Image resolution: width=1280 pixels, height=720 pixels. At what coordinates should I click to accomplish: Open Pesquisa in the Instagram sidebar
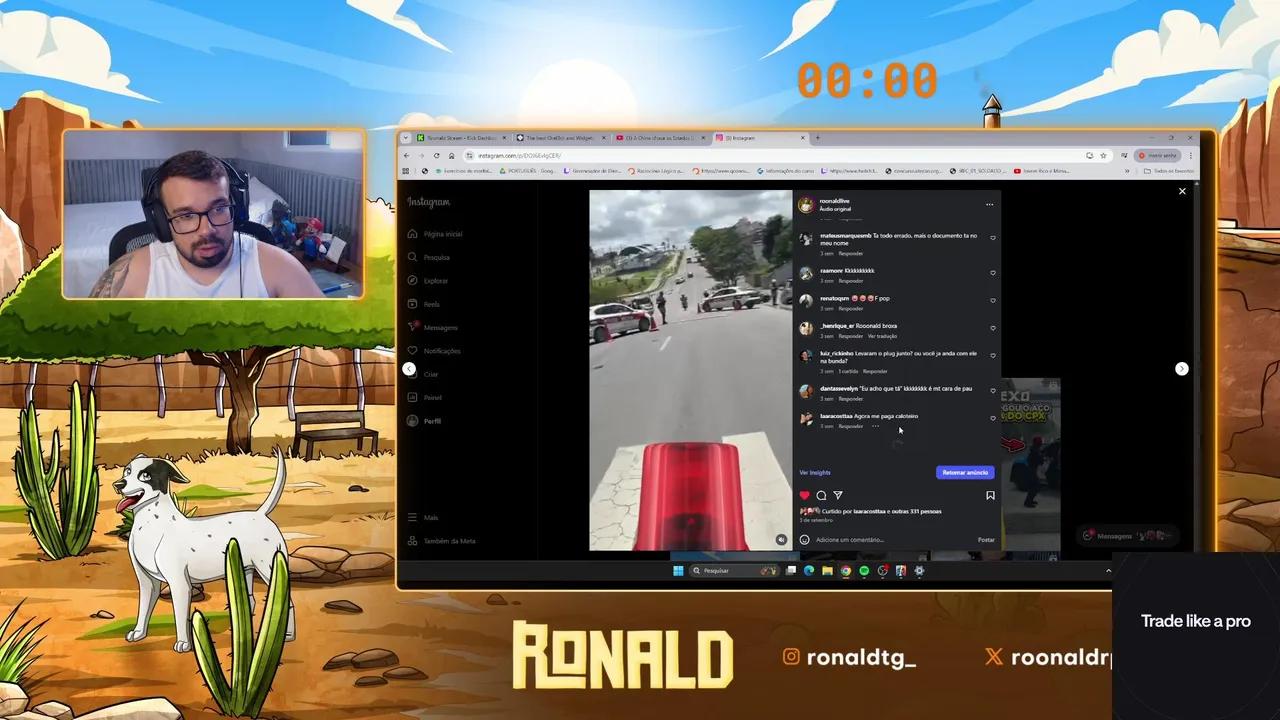click(x=429, y=257)
